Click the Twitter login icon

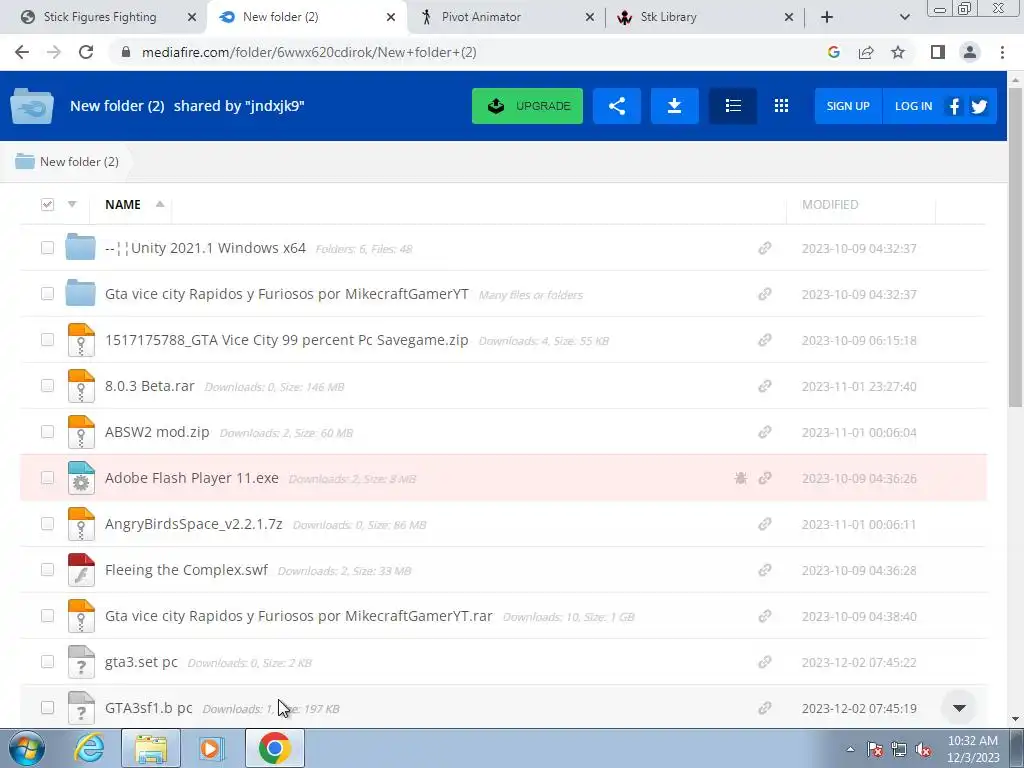pos(978,106)
